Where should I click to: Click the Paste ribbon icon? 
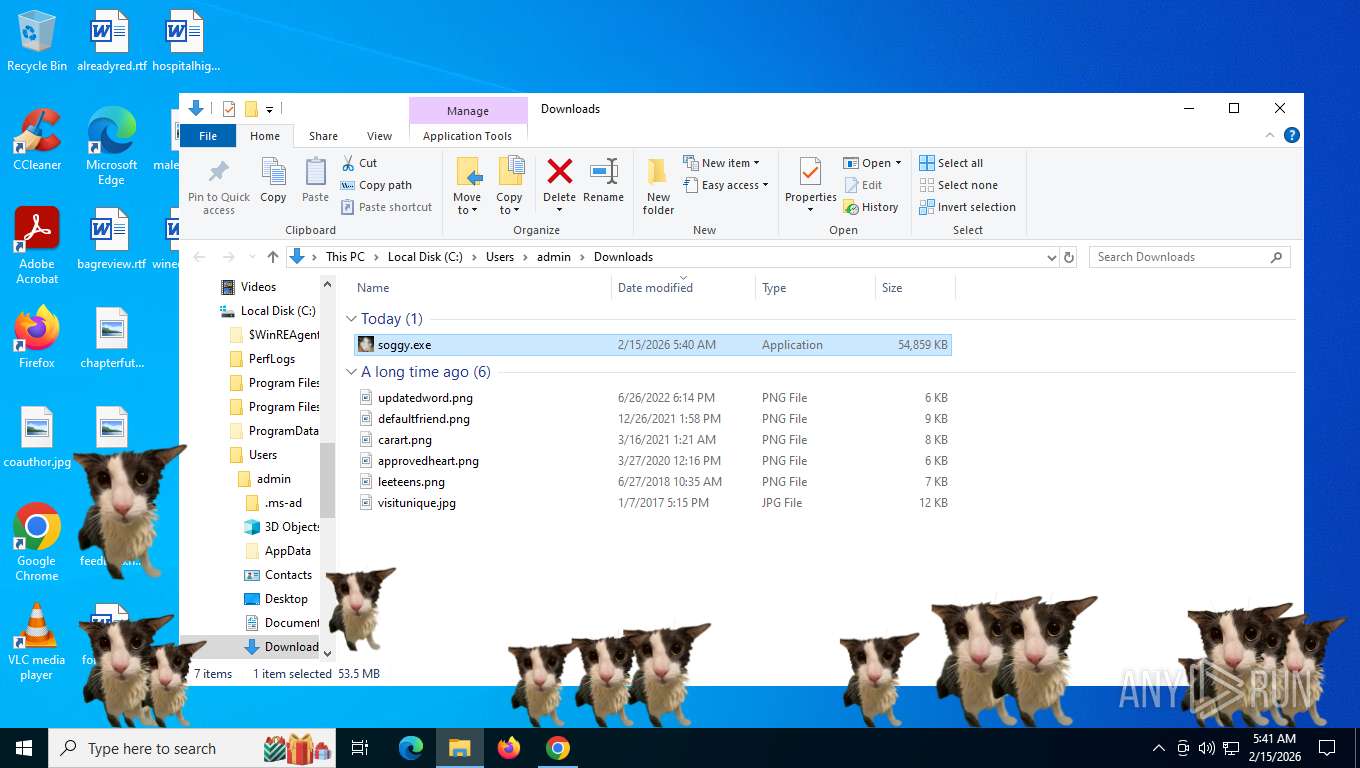[x=315, y=172]
